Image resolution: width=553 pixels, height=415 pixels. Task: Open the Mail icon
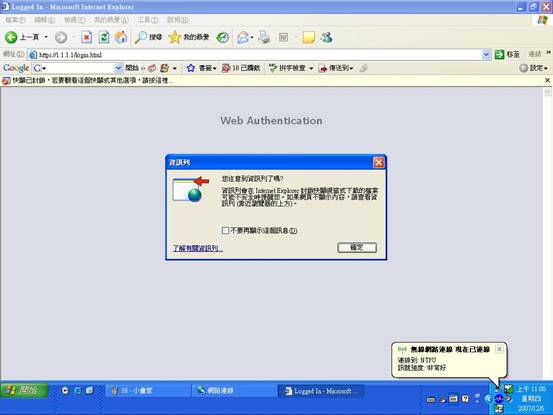(x=243, y=37)
